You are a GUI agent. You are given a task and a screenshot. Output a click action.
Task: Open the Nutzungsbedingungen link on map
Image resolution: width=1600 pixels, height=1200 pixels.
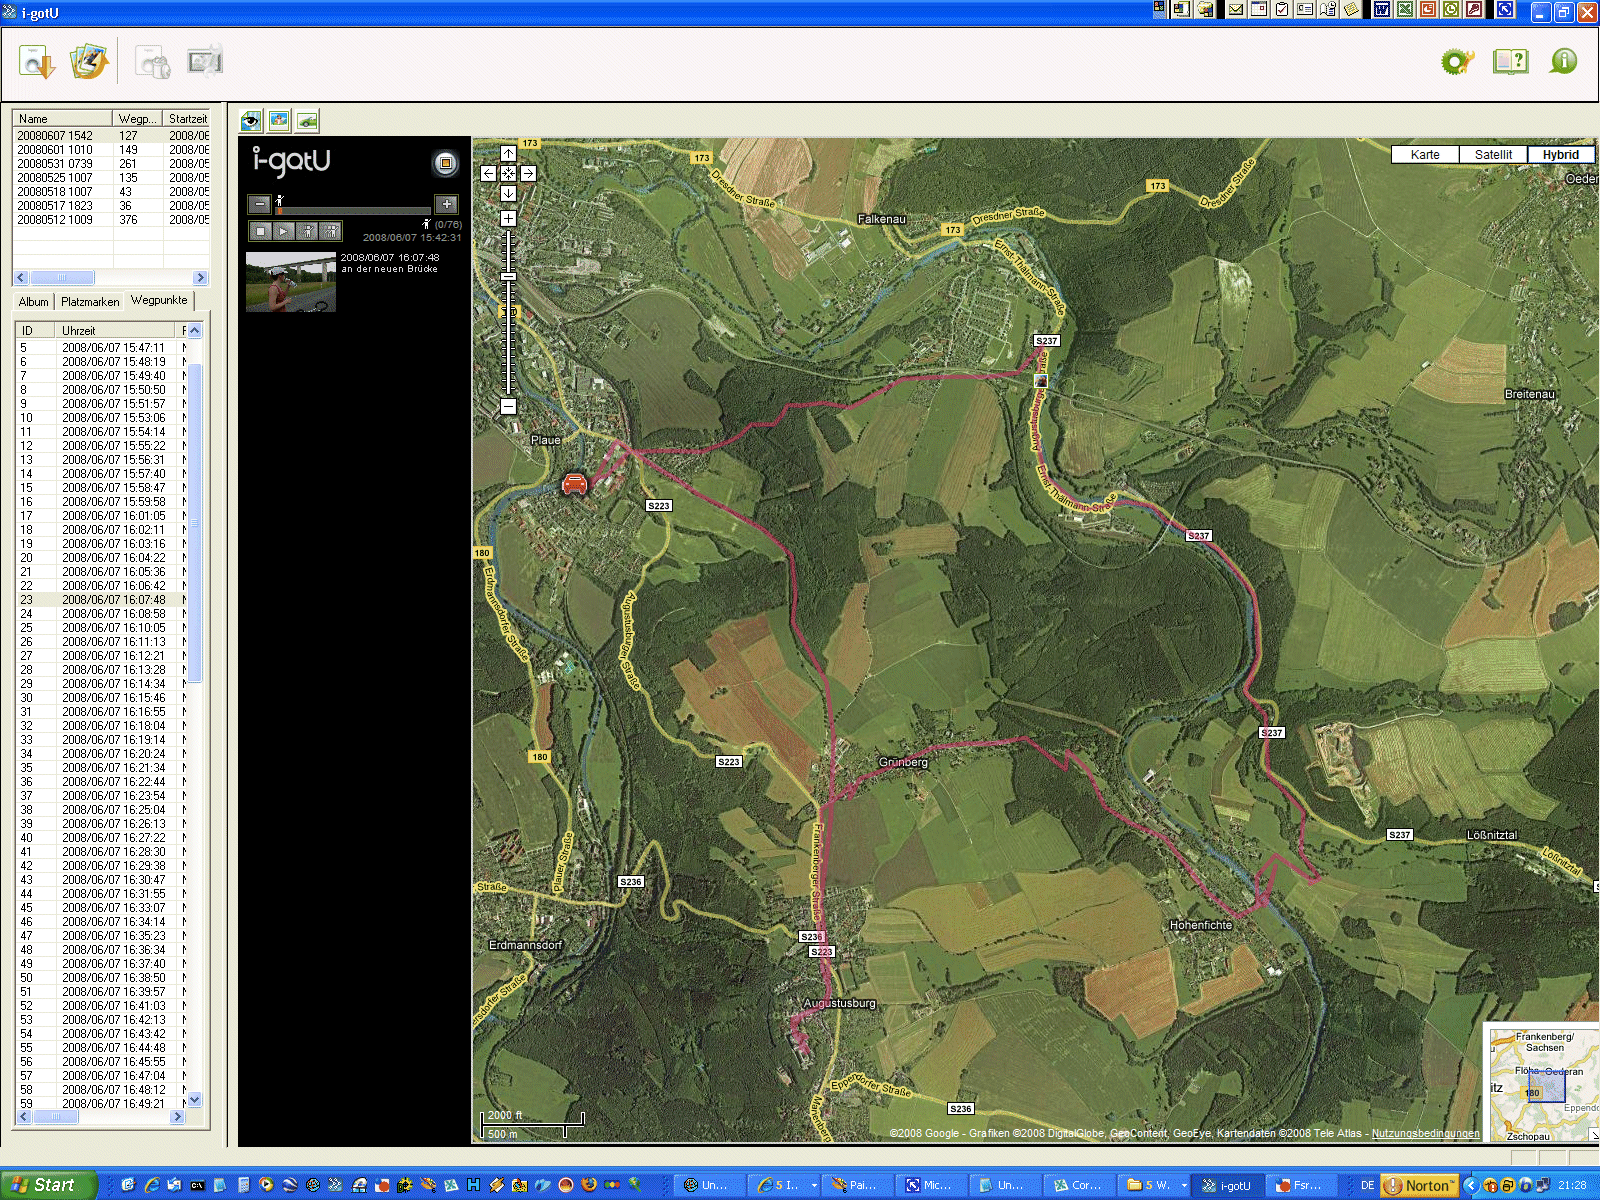1425,1133
